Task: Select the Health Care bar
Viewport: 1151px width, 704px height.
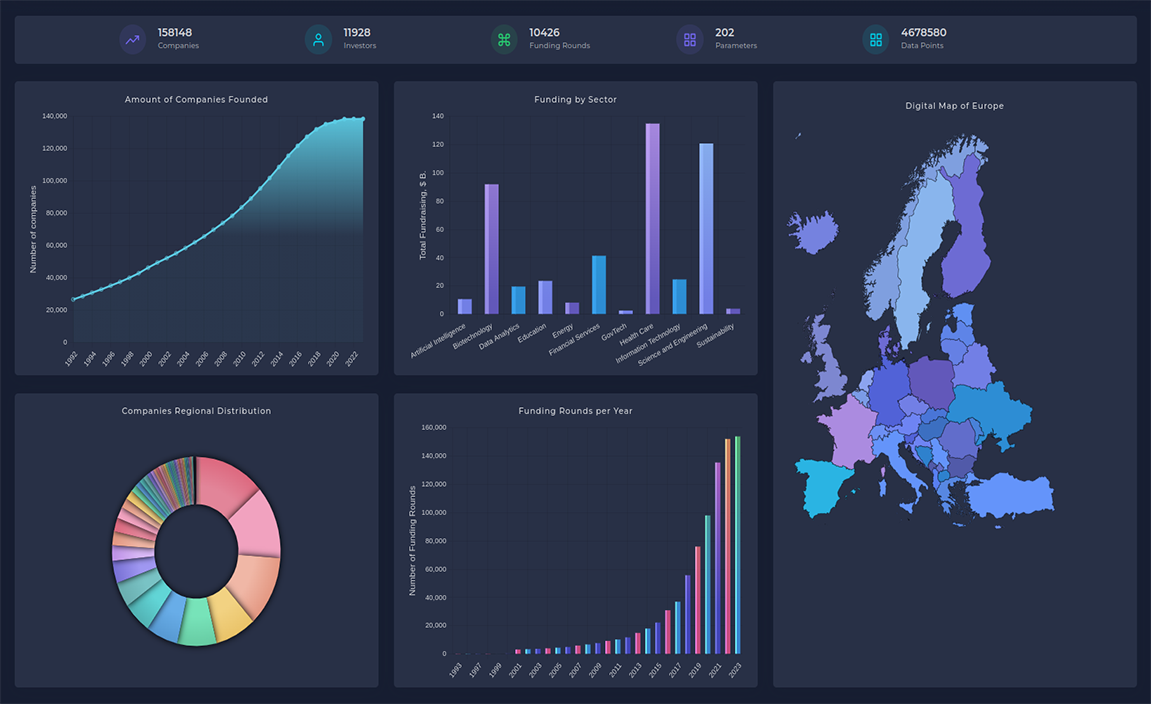Action: [652, 220]
